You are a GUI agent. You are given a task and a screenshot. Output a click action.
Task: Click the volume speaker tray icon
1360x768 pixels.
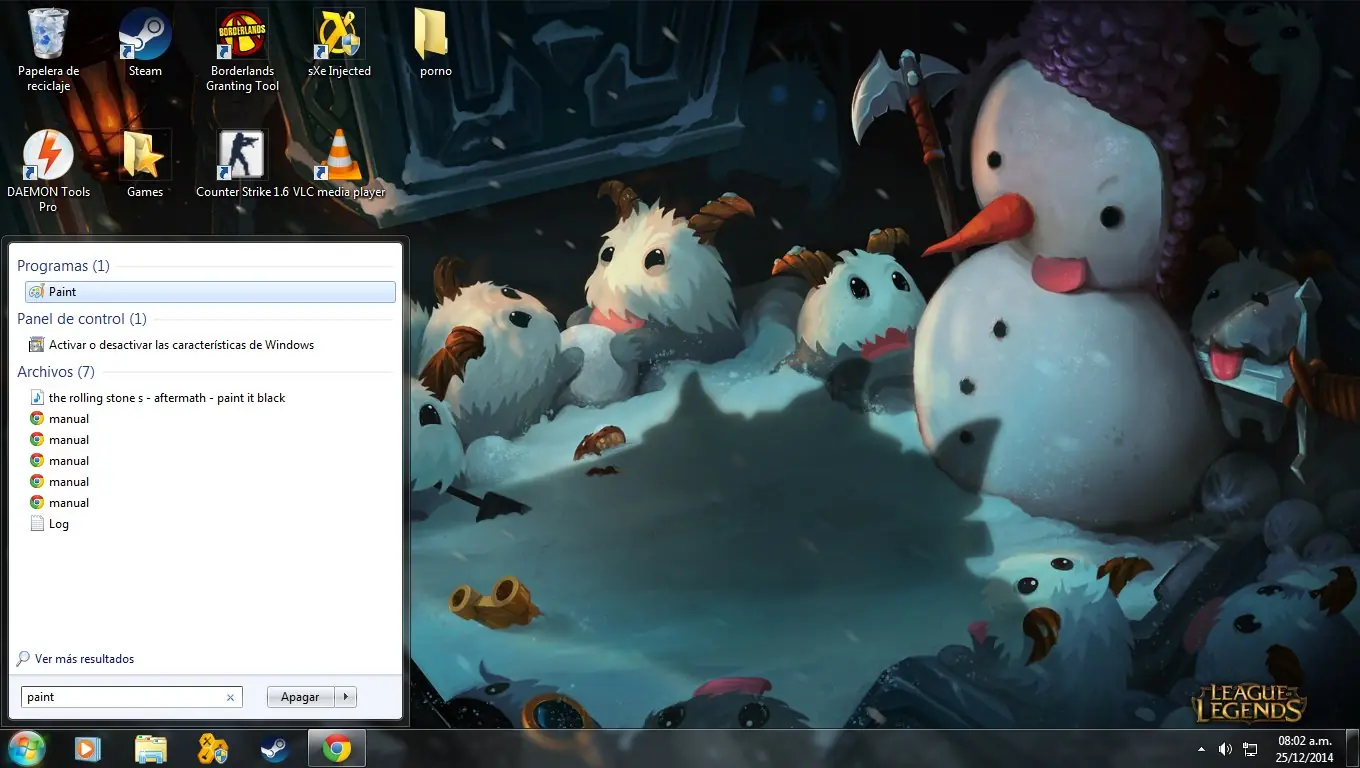click(x=1225, y=748)
